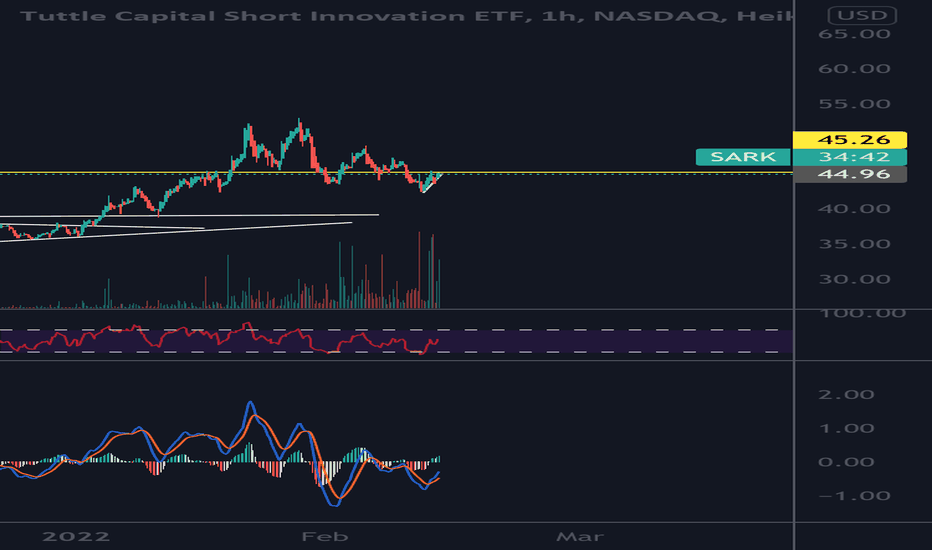Click the 65.00 price axis value

tap(854, 34)
